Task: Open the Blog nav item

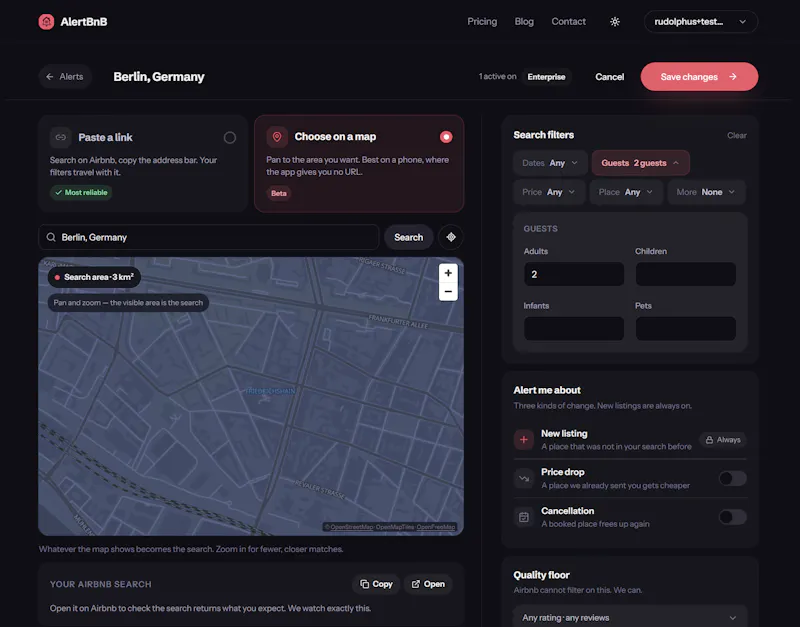Action: [524, 21]
